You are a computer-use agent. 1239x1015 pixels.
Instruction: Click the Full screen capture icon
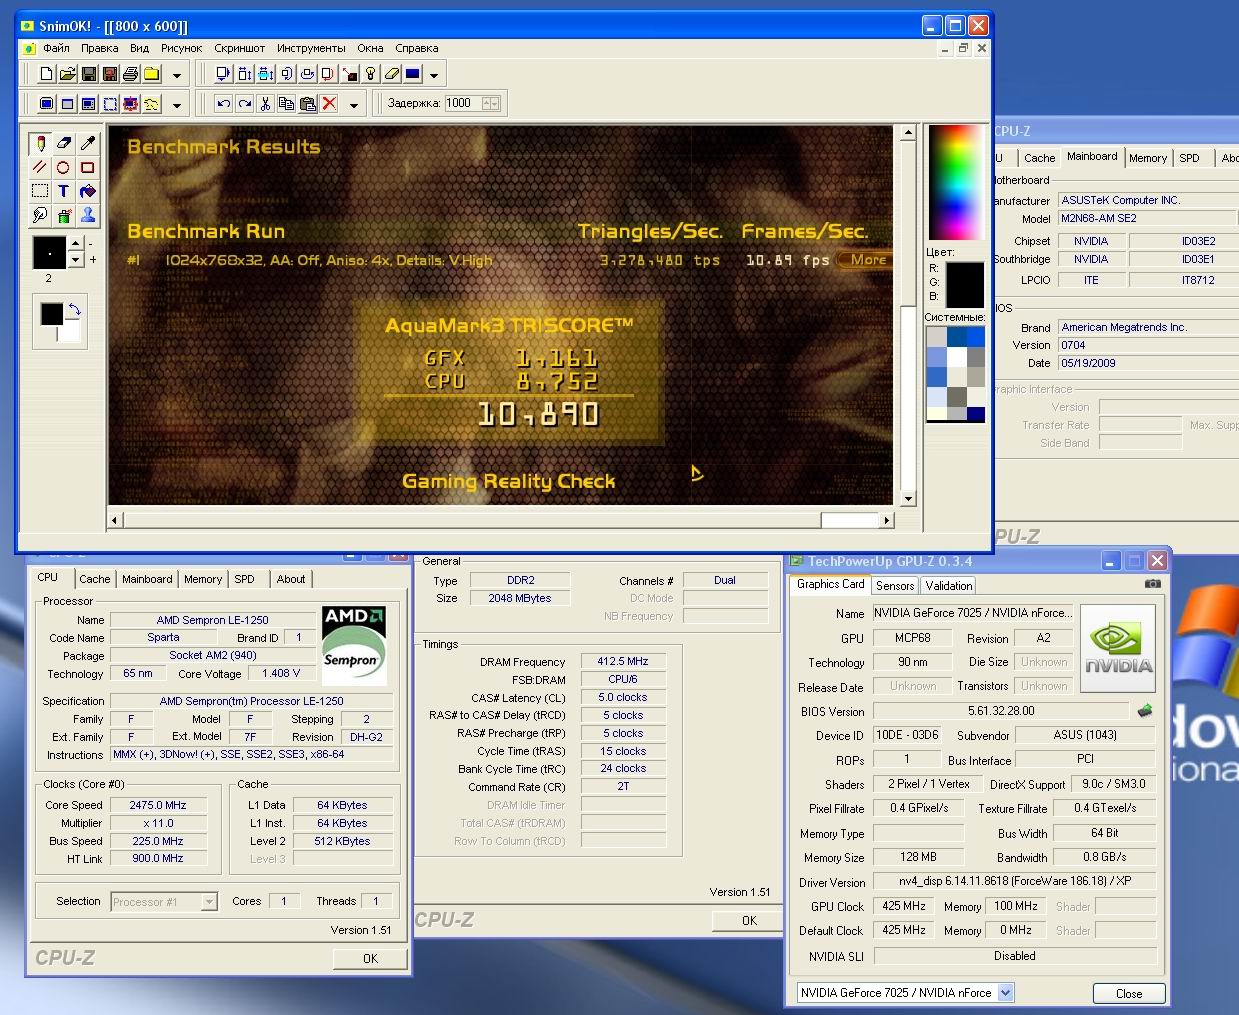(x=46, y=103)
